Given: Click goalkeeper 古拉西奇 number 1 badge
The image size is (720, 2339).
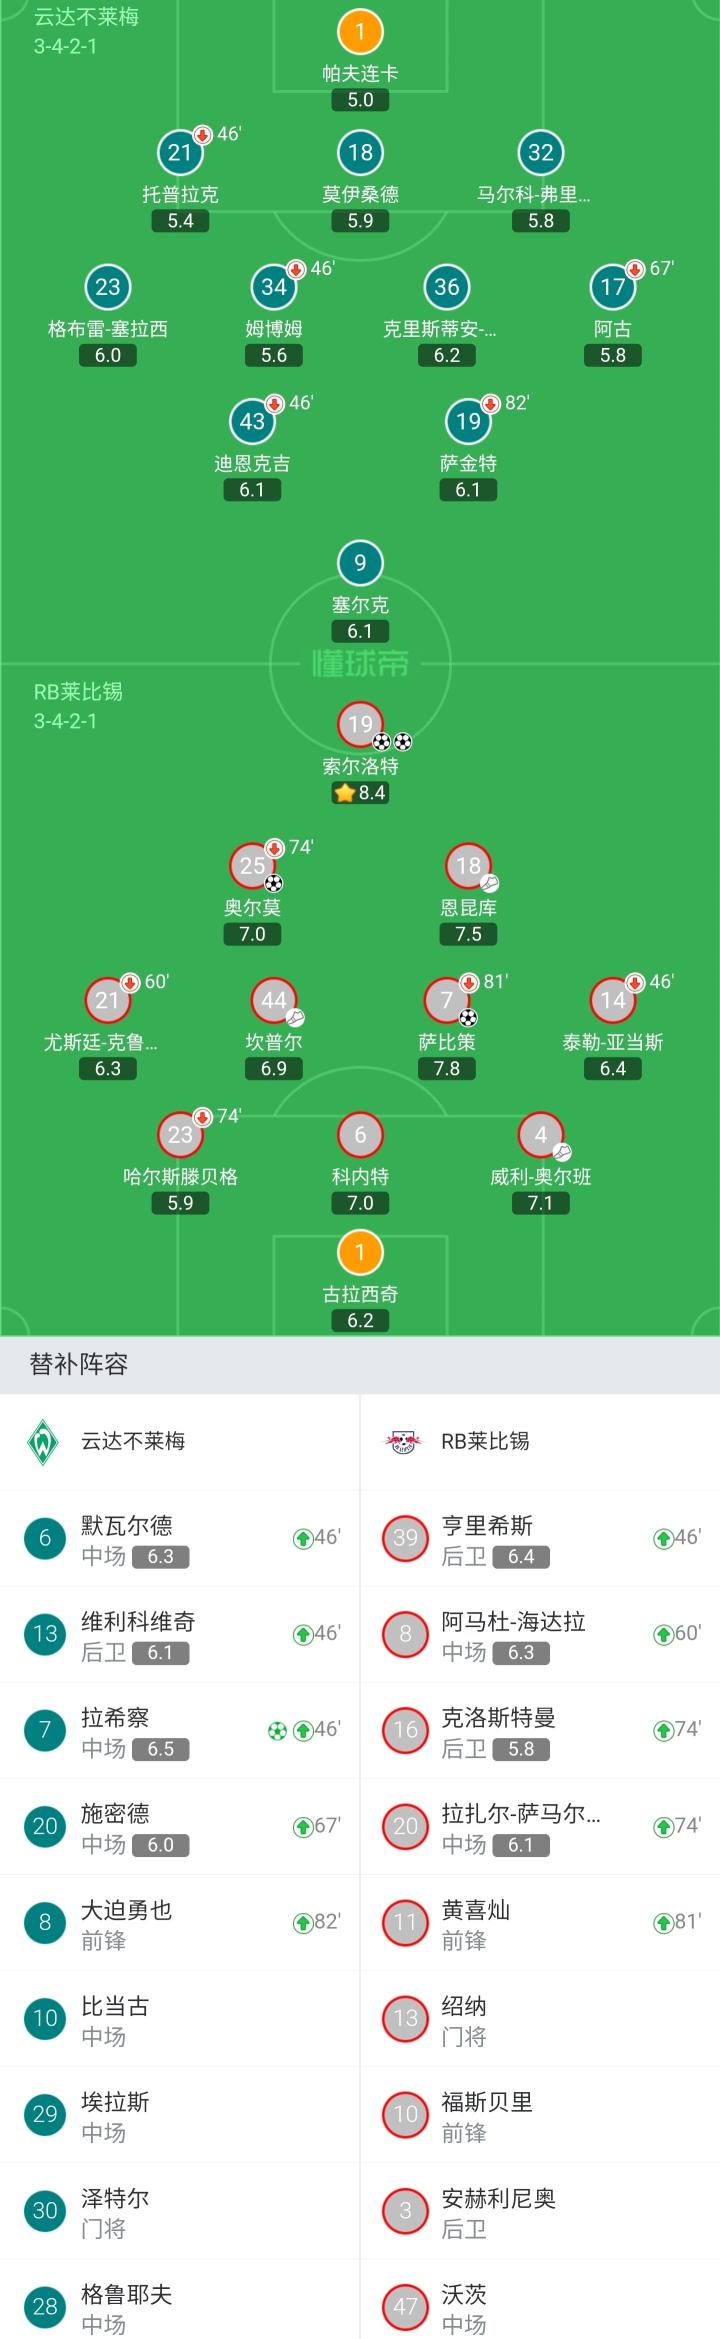Looking at the screenshot, I should coord(360,1252).
